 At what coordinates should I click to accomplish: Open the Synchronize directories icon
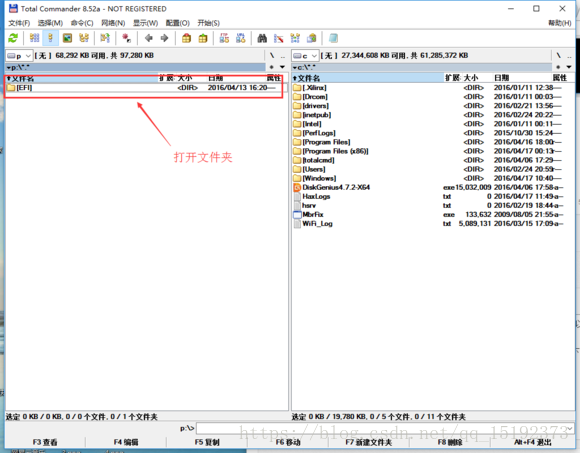(295, 38)
